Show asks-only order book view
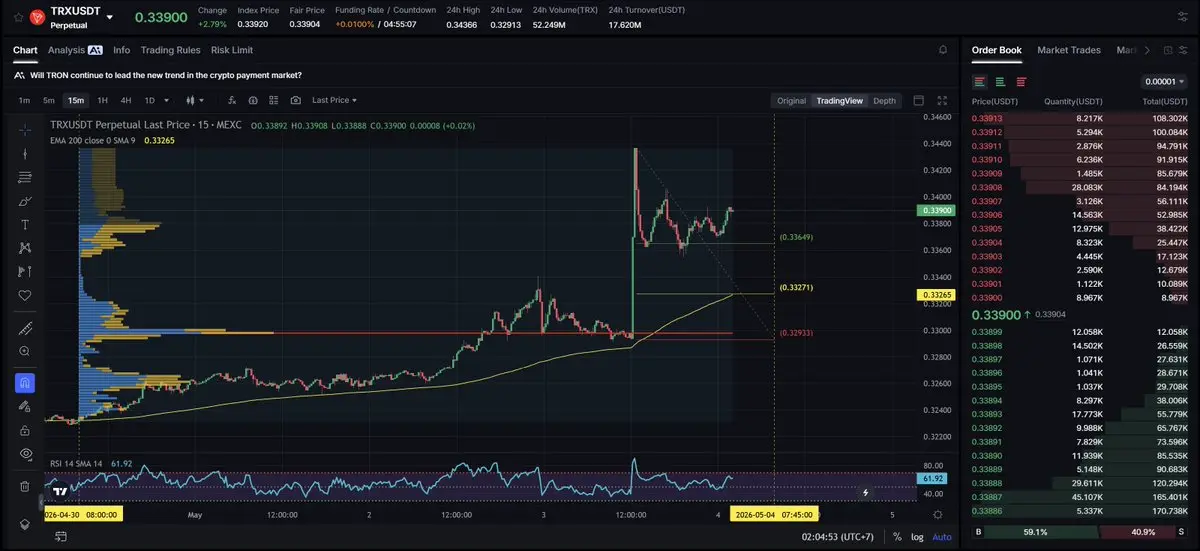This screenshot has width=1200, height=551. [x=1020, y=82]
